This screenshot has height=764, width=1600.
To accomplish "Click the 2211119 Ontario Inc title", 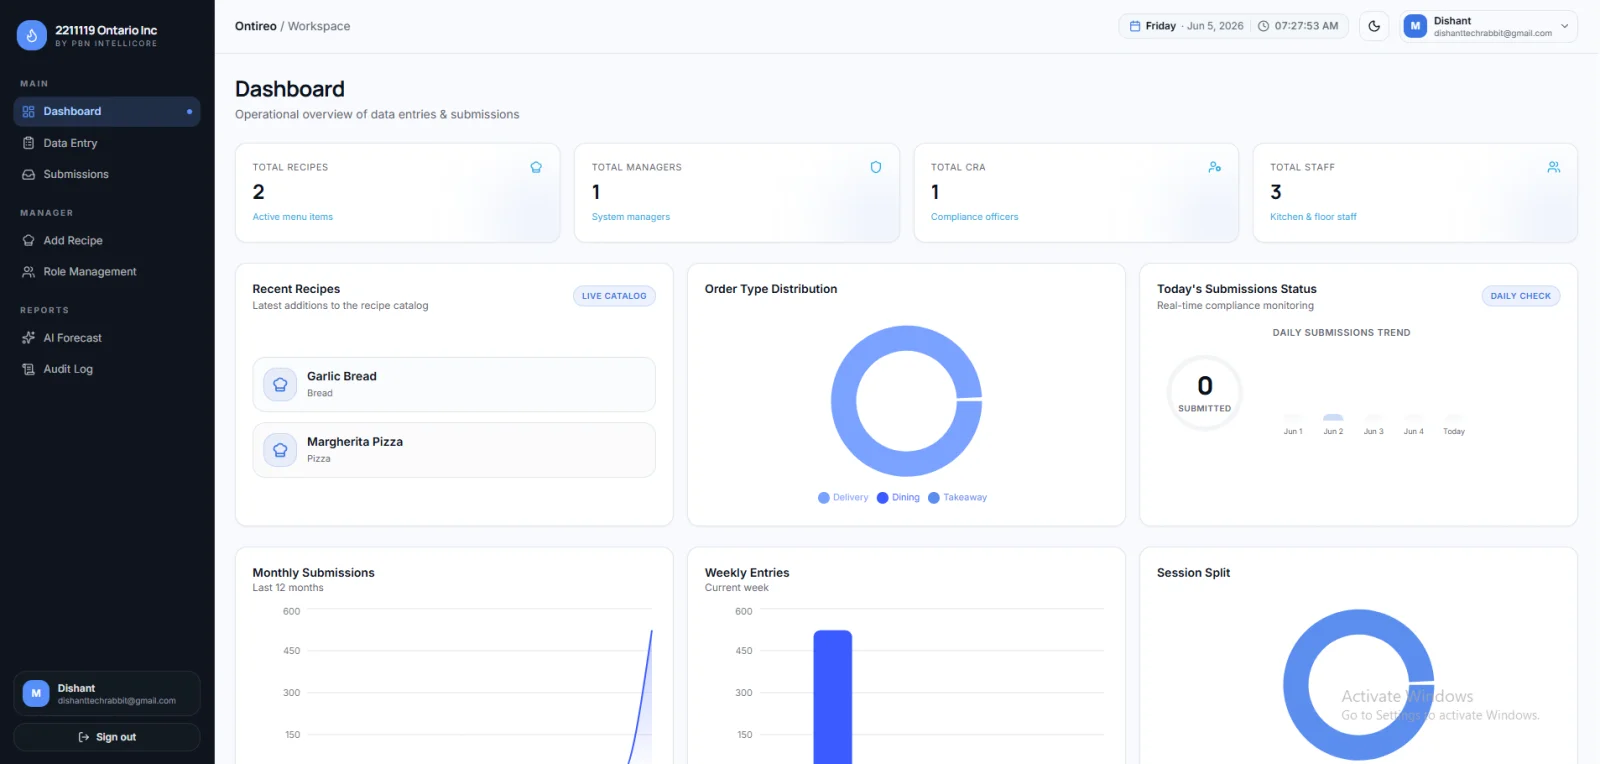I will (106, 30).
